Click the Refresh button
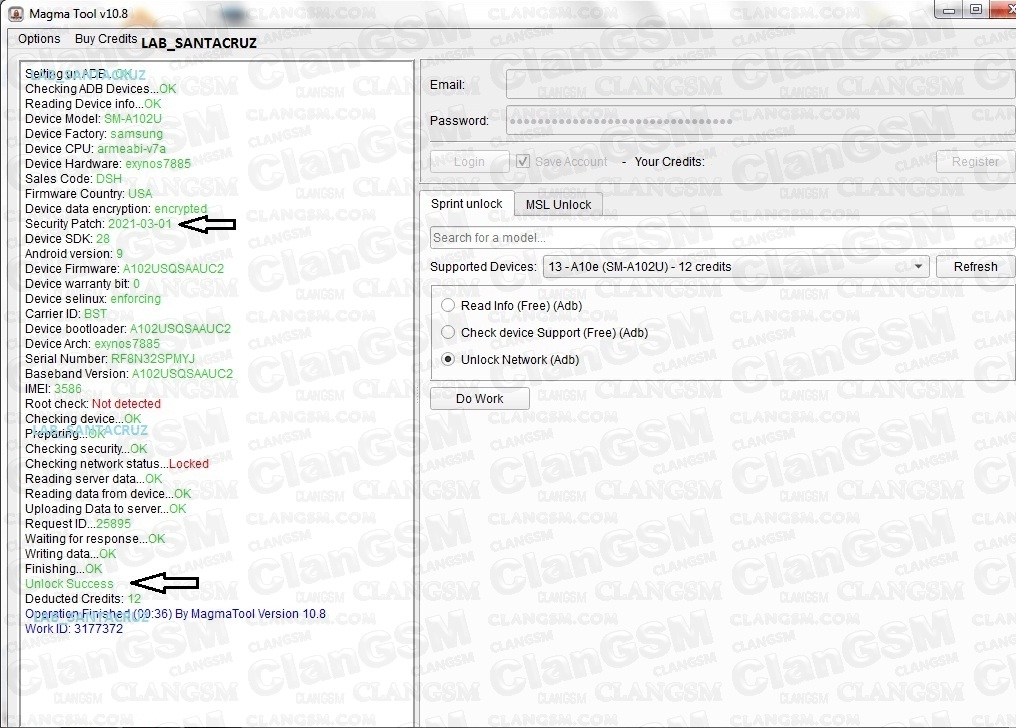1016x728 pixels. point(975,267)
